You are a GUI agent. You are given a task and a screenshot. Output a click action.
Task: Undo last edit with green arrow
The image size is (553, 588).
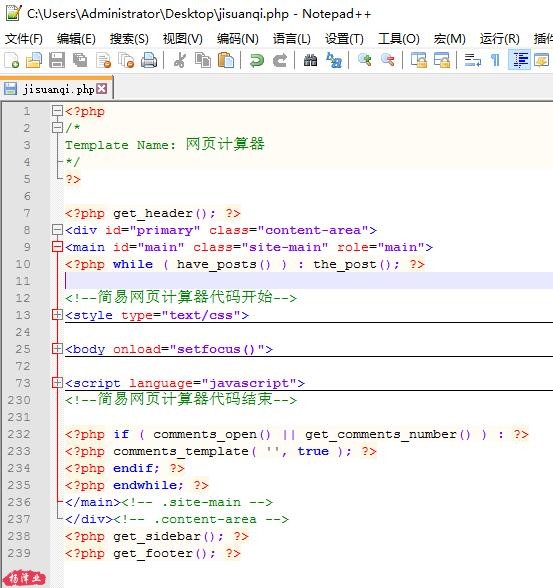coord(257,60)
